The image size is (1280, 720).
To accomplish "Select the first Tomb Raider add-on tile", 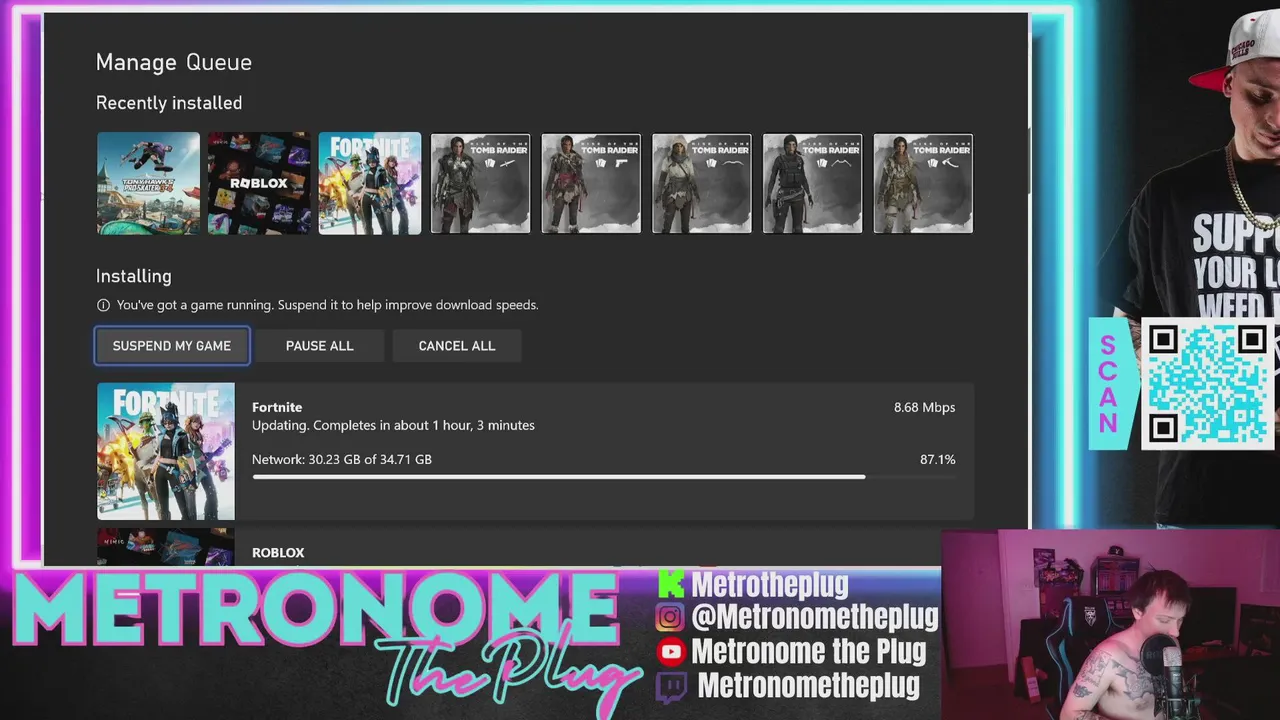I will coord(480,184).
